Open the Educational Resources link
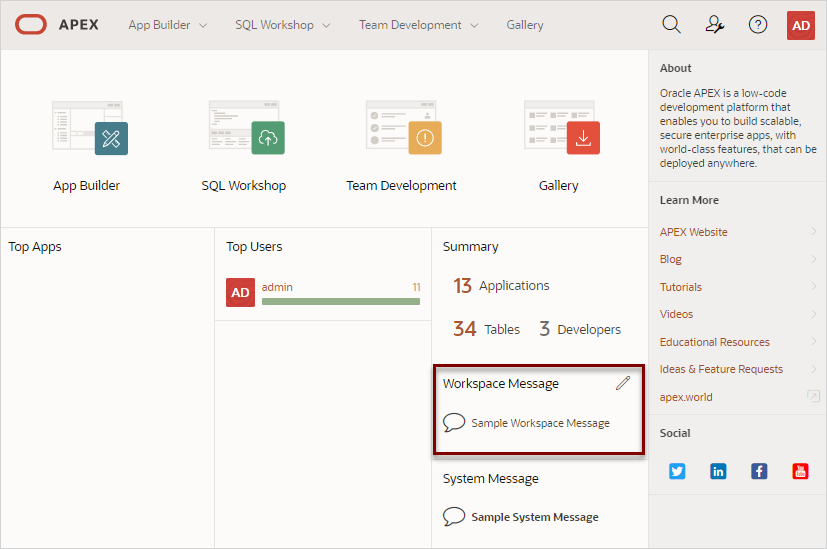 715,342
